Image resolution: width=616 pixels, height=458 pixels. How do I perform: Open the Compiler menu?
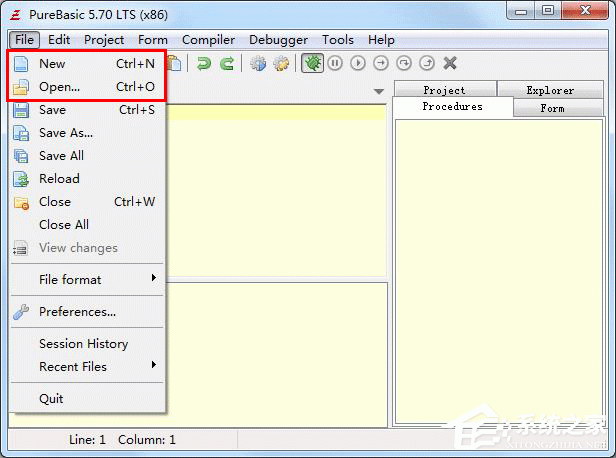click(209, 40)
